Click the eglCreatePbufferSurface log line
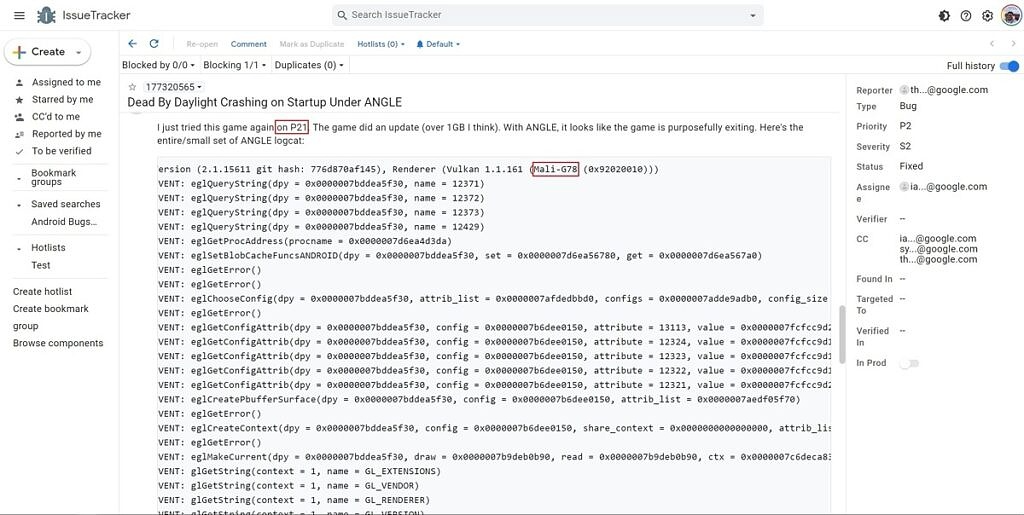 pyautogui.click(x=479, y=399)
